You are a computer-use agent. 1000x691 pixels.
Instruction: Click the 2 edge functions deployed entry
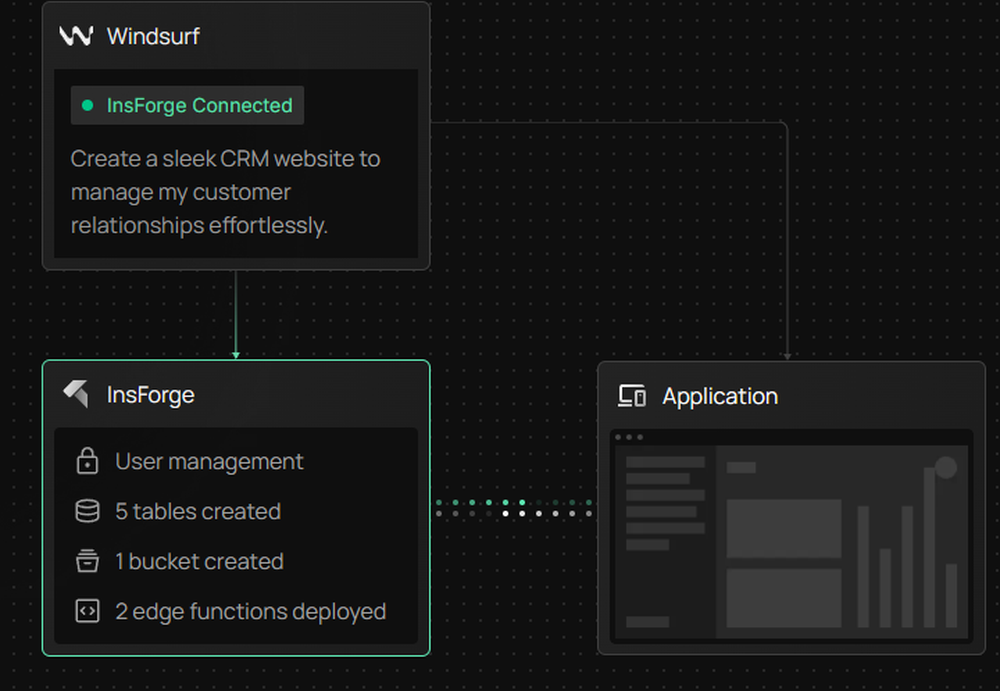[x=251, y=611]
